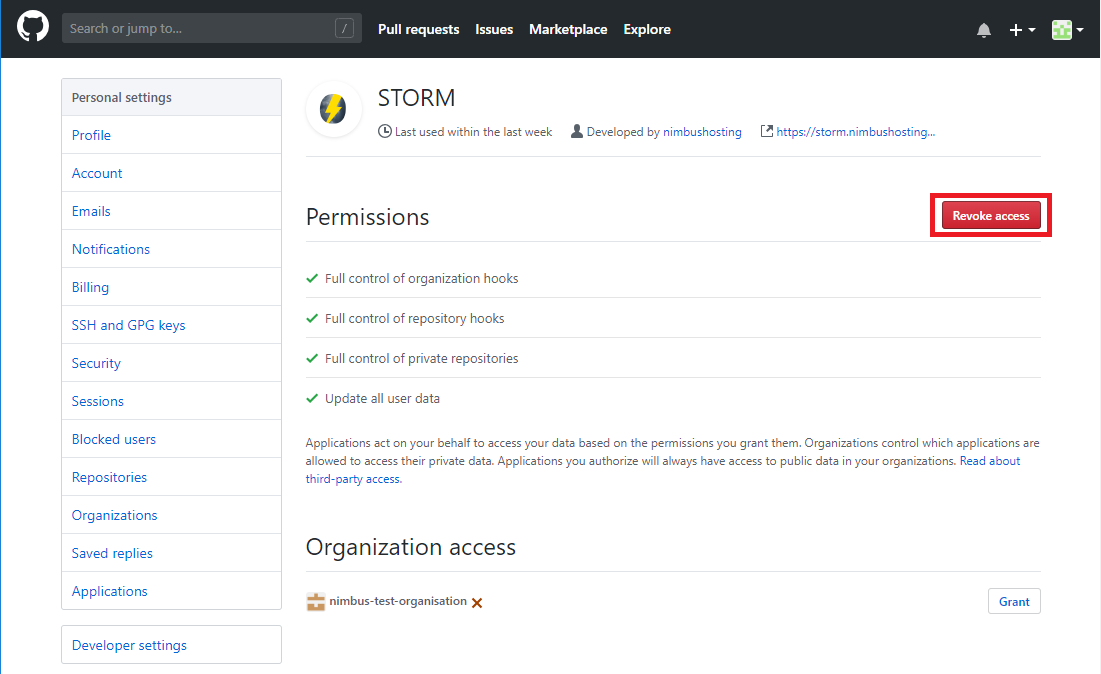
Task: Click the nimbus-test-organisation avatar icon
Action: click(316, 602)
